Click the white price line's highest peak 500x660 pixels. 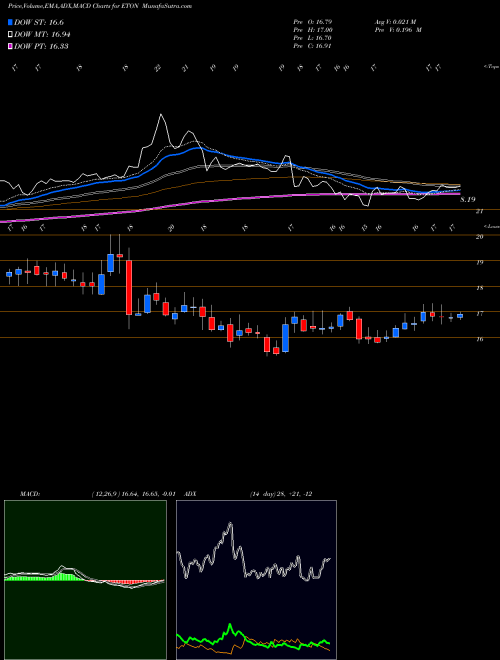tap(161, 114)
